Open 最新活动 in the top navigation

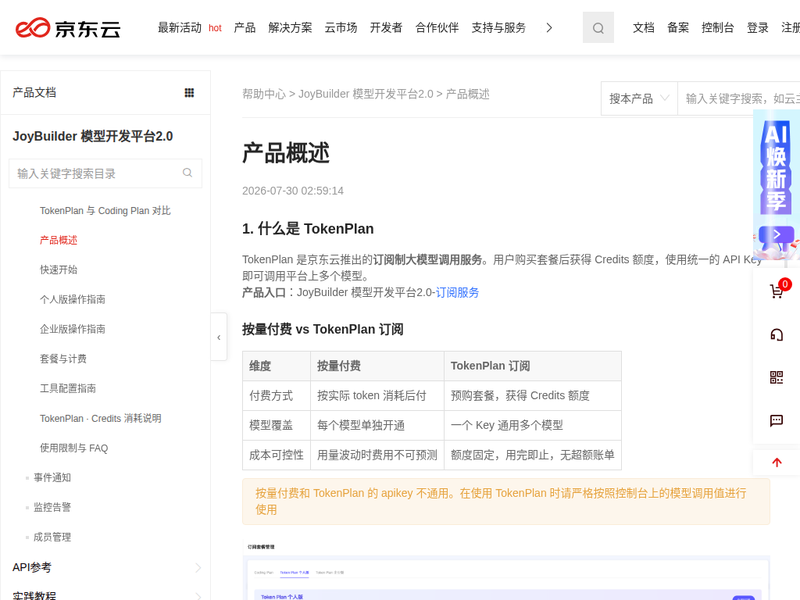[x=180, y=28]
